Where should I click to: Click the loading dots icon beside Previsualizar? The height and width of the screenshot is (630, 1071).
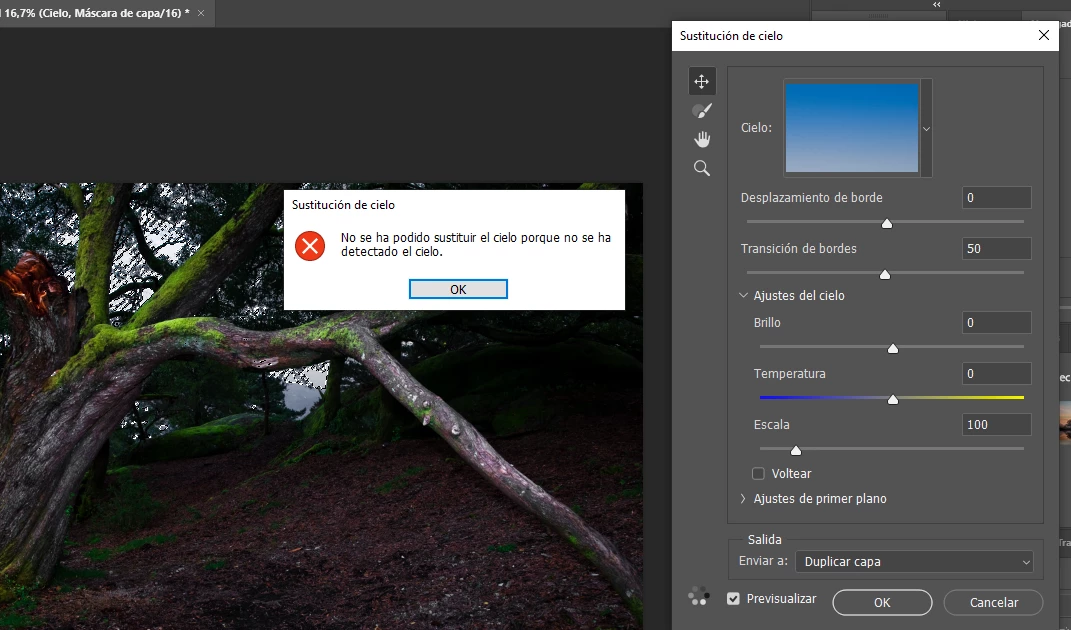(x=699, y=597)
